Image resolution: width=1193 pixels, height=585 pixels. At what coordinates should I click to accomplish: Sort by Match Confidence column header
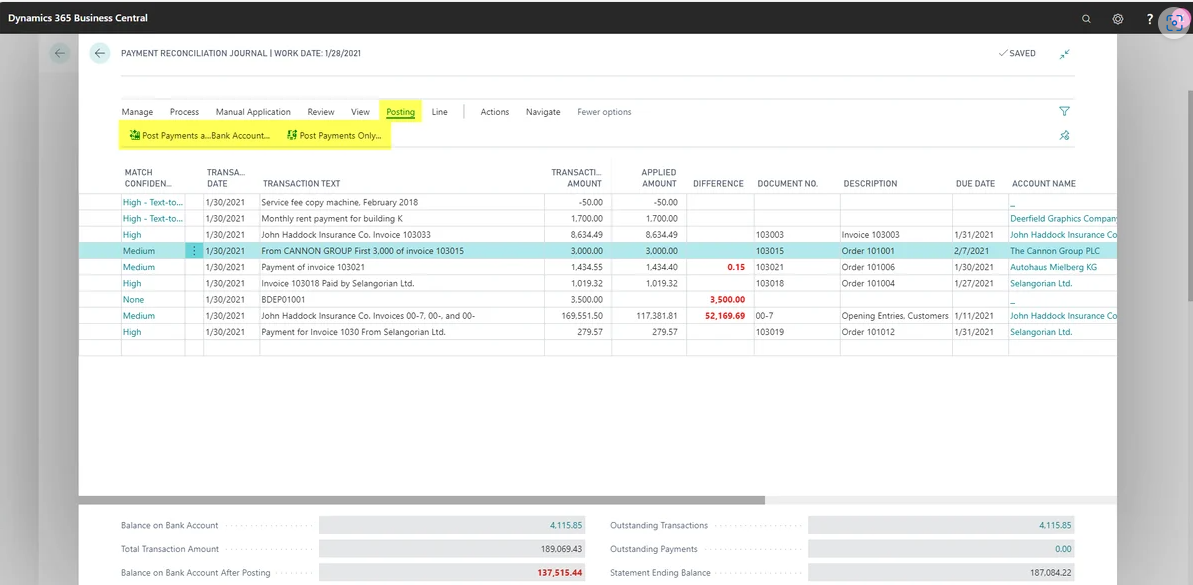(x=148, y=178)
